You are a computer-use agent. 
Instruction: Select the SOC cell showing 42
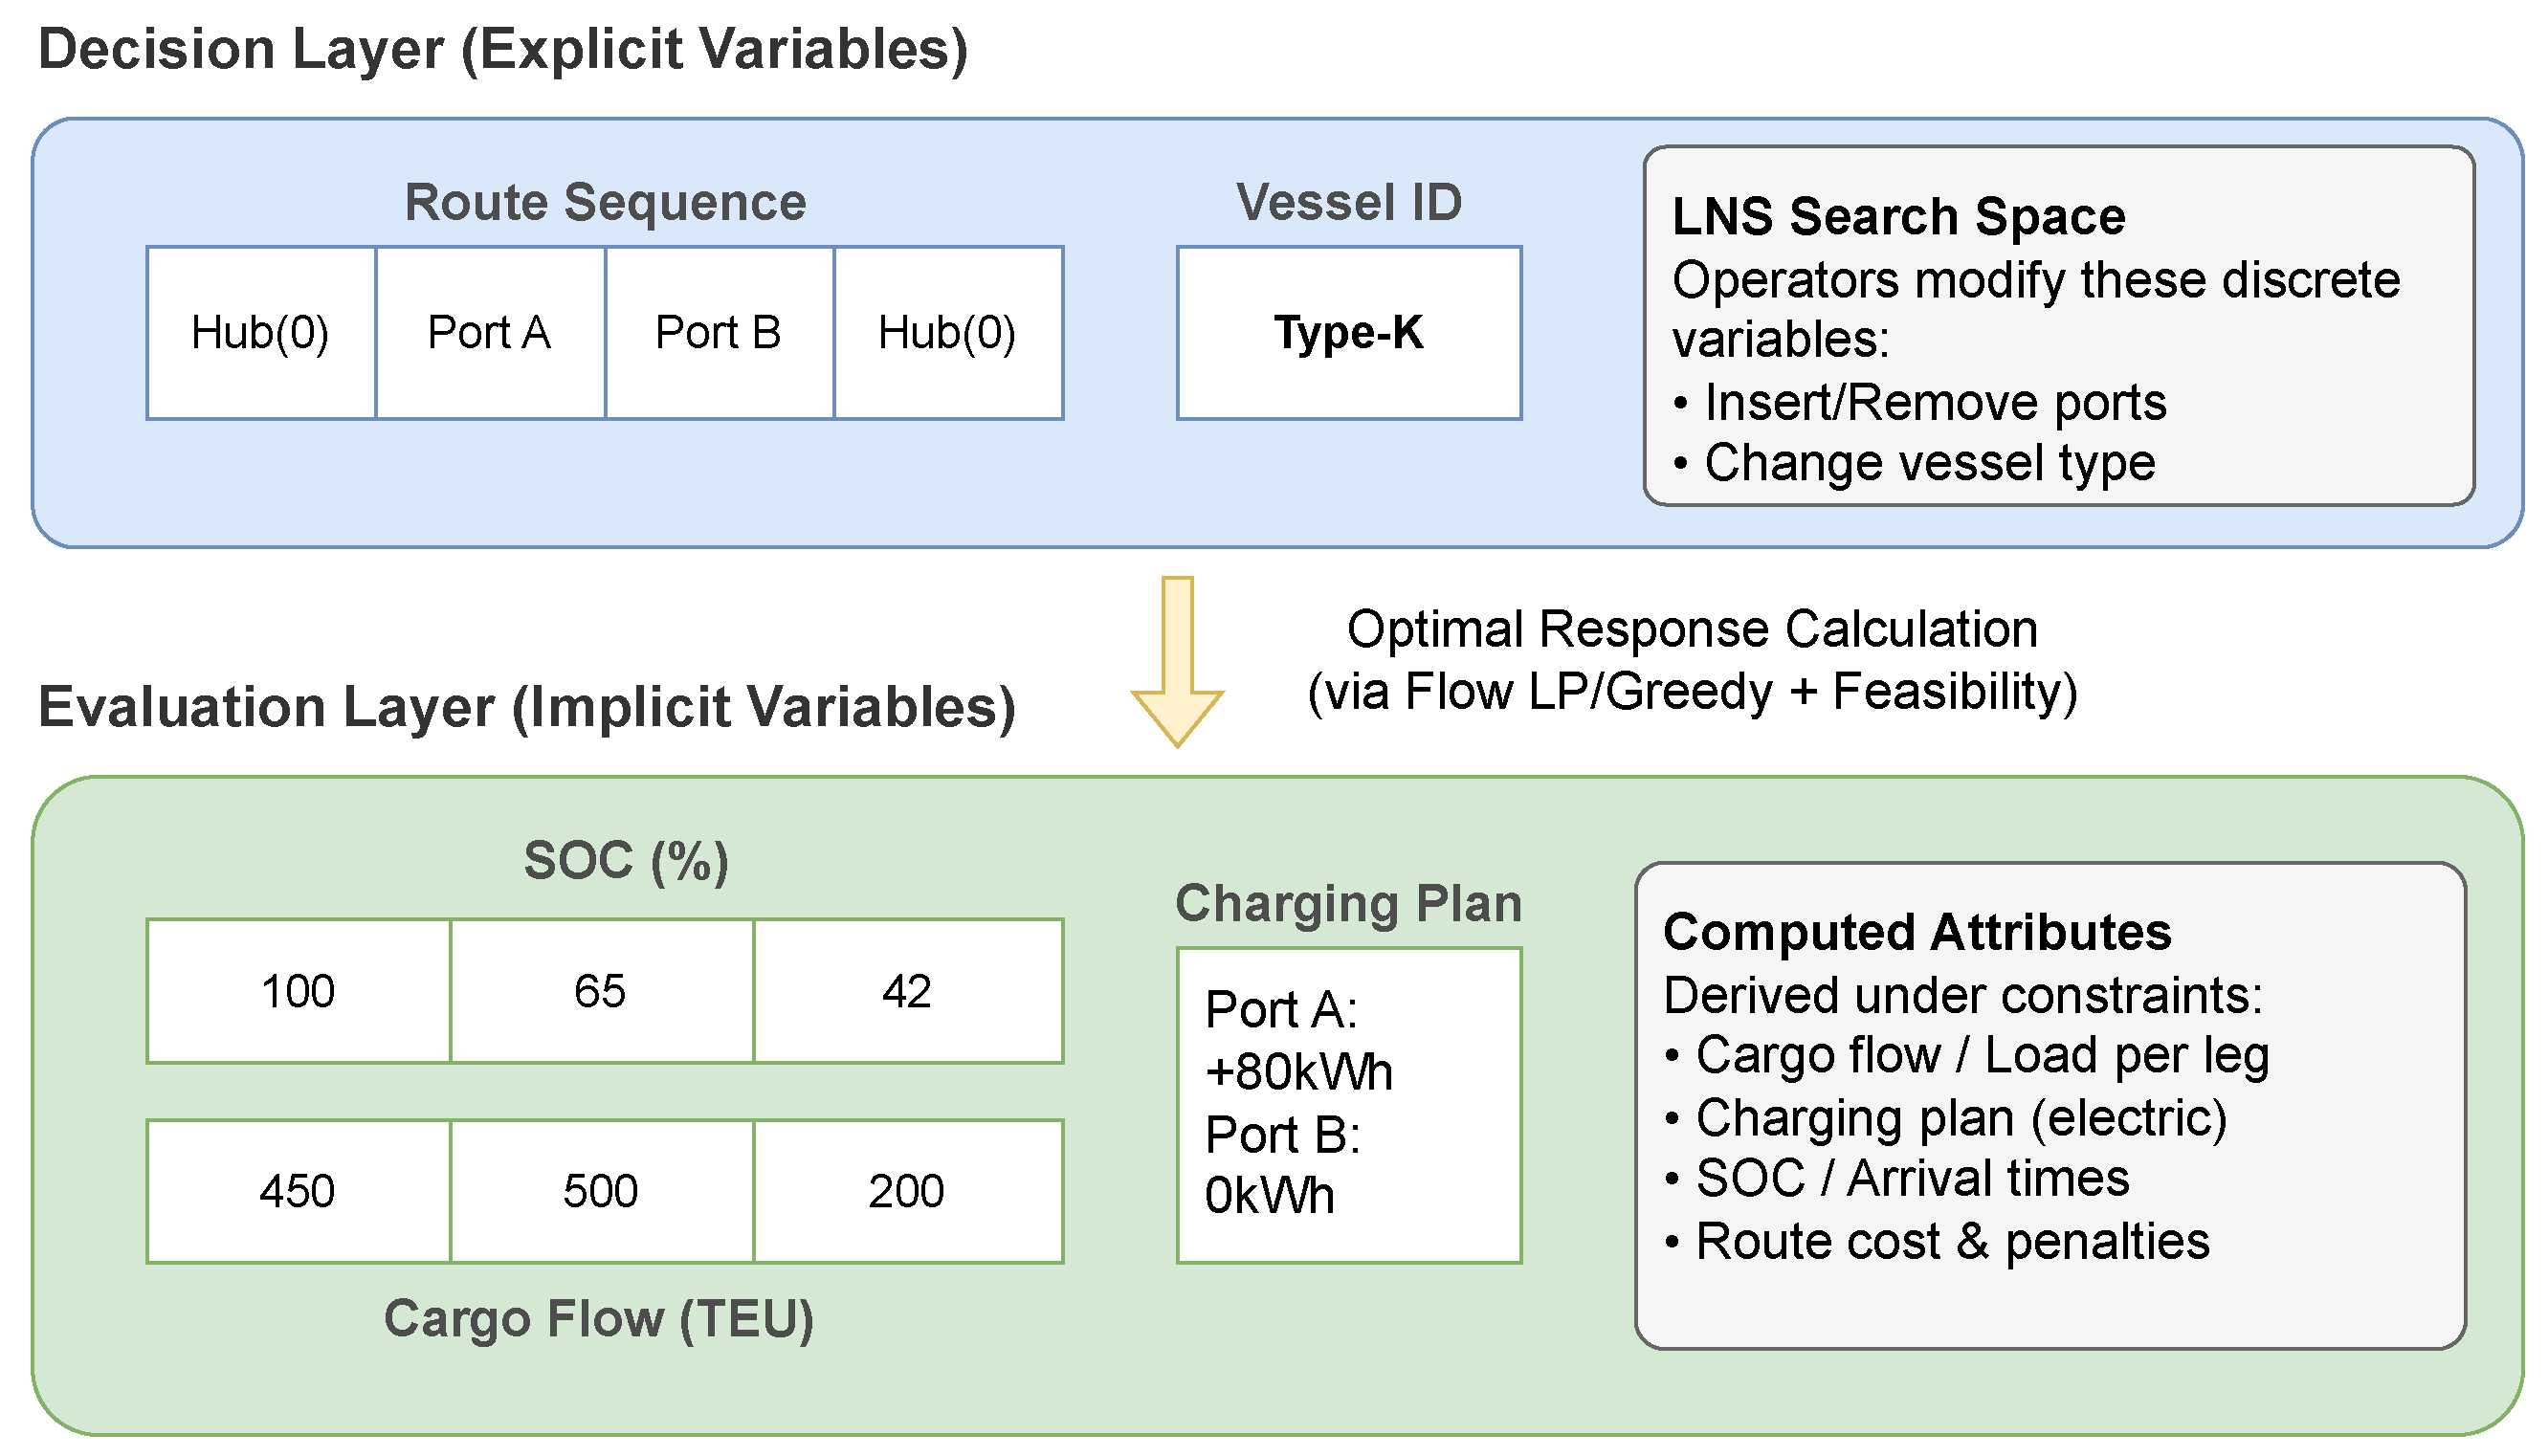(907, 991)
